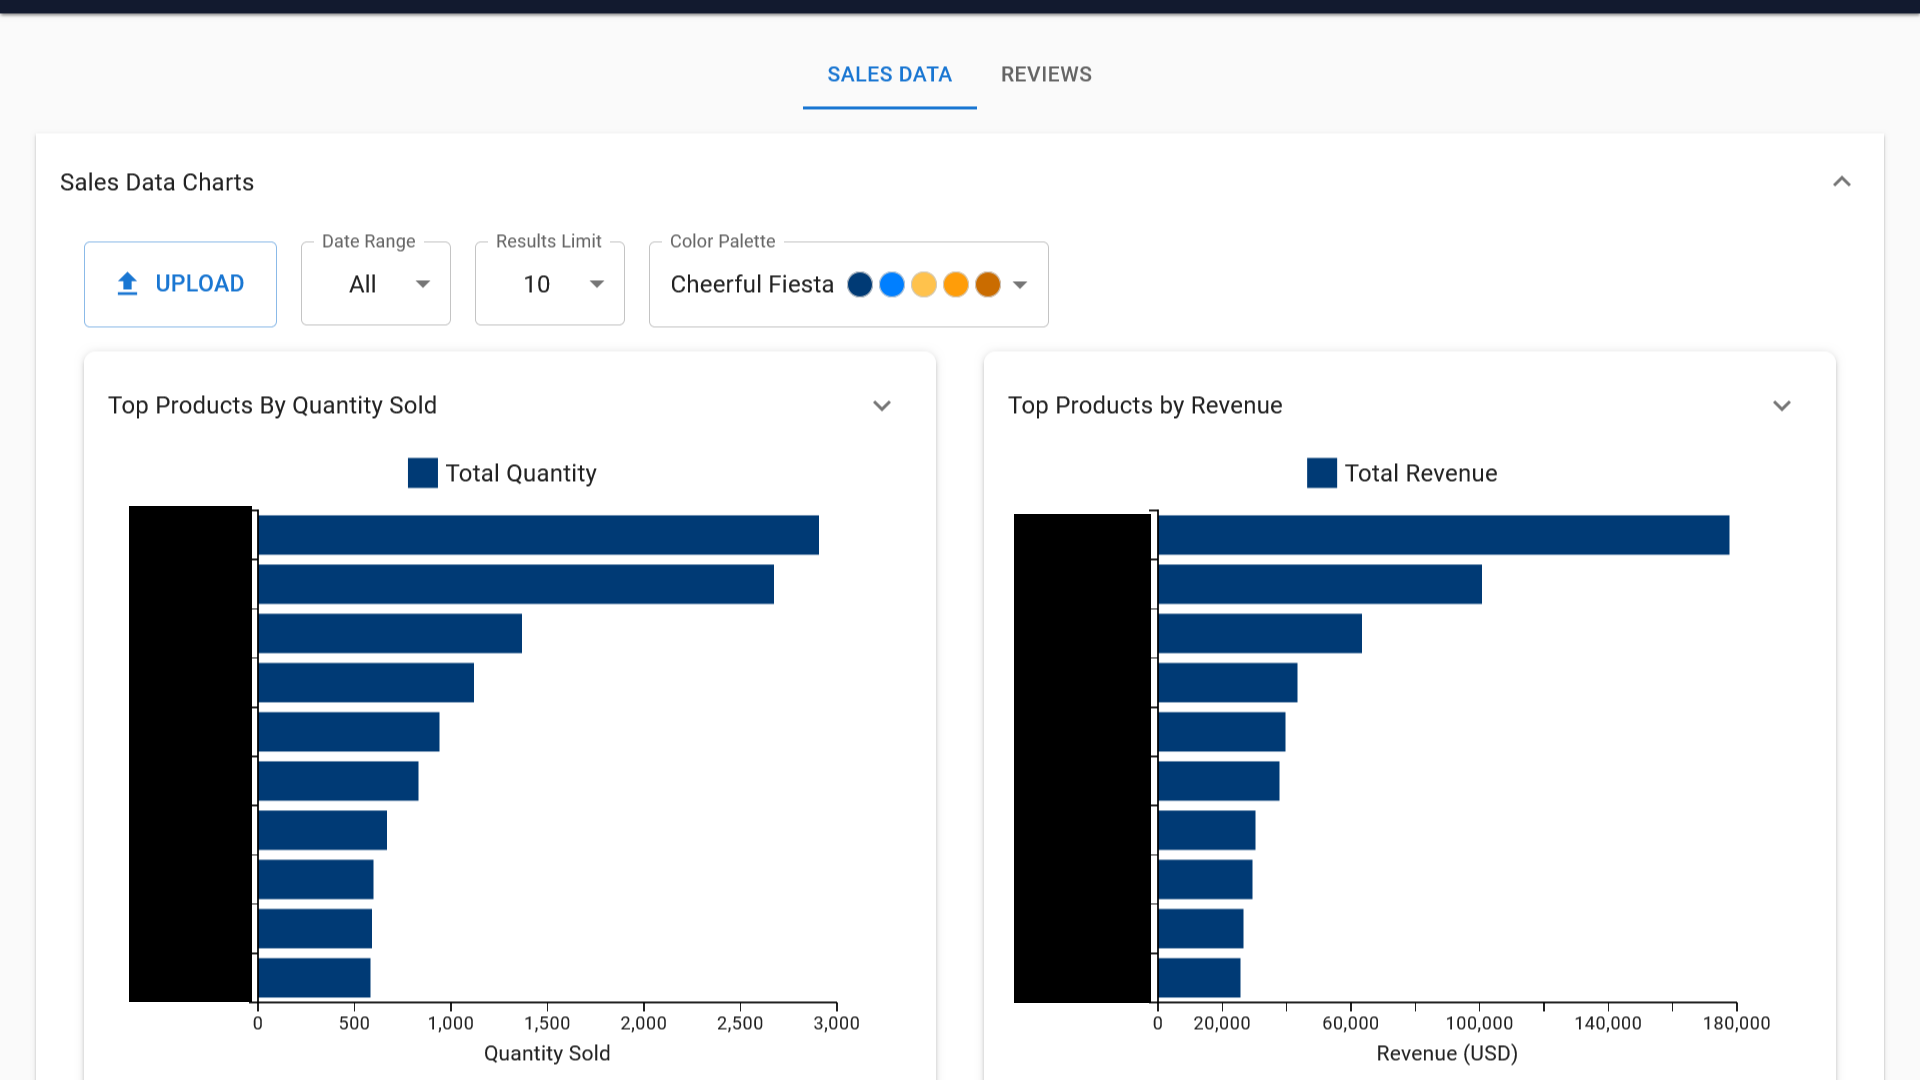1920x1080 pixels.
Task: Click the '180,000' tick on revenue axis
Action: pos(1737,1023)
